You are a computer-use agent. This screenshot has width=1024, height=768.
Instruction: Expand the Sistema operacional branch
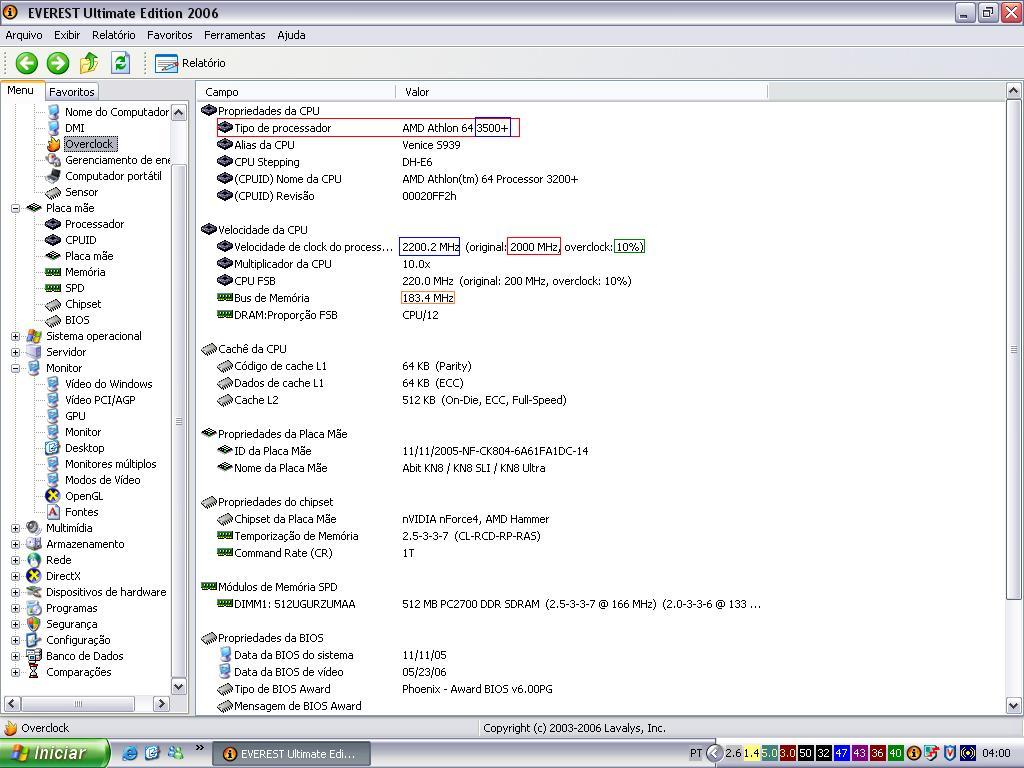(16, 336)
